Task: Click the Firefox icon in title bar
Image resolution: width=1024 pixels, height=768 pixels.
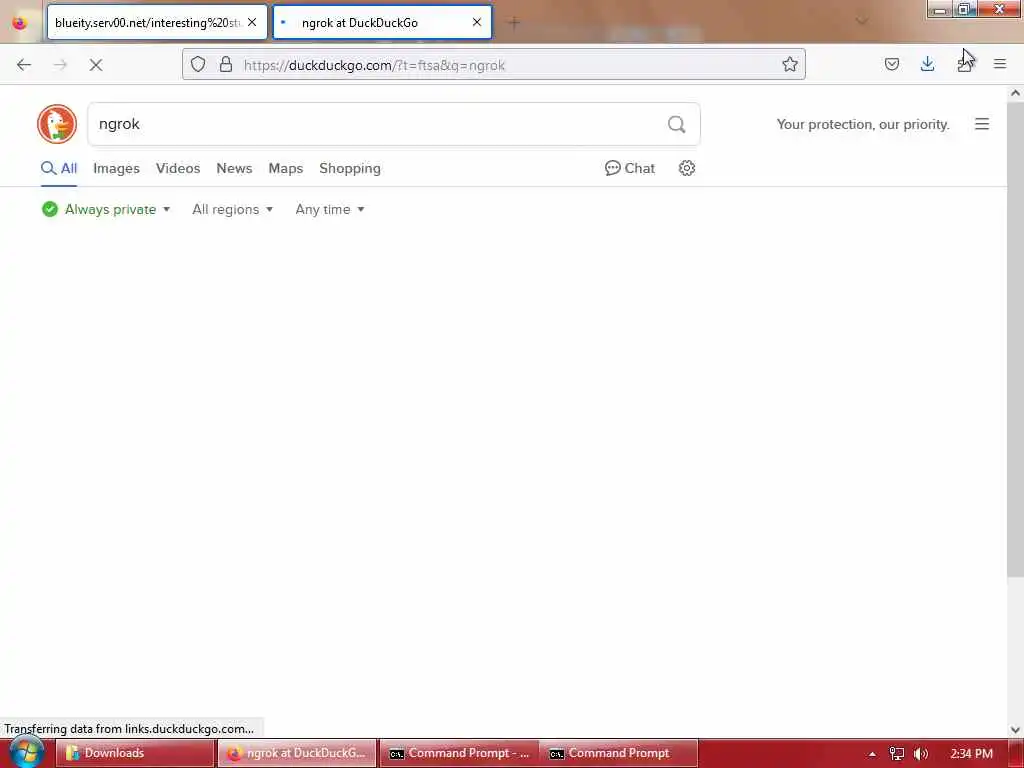Action: [20, 22]
